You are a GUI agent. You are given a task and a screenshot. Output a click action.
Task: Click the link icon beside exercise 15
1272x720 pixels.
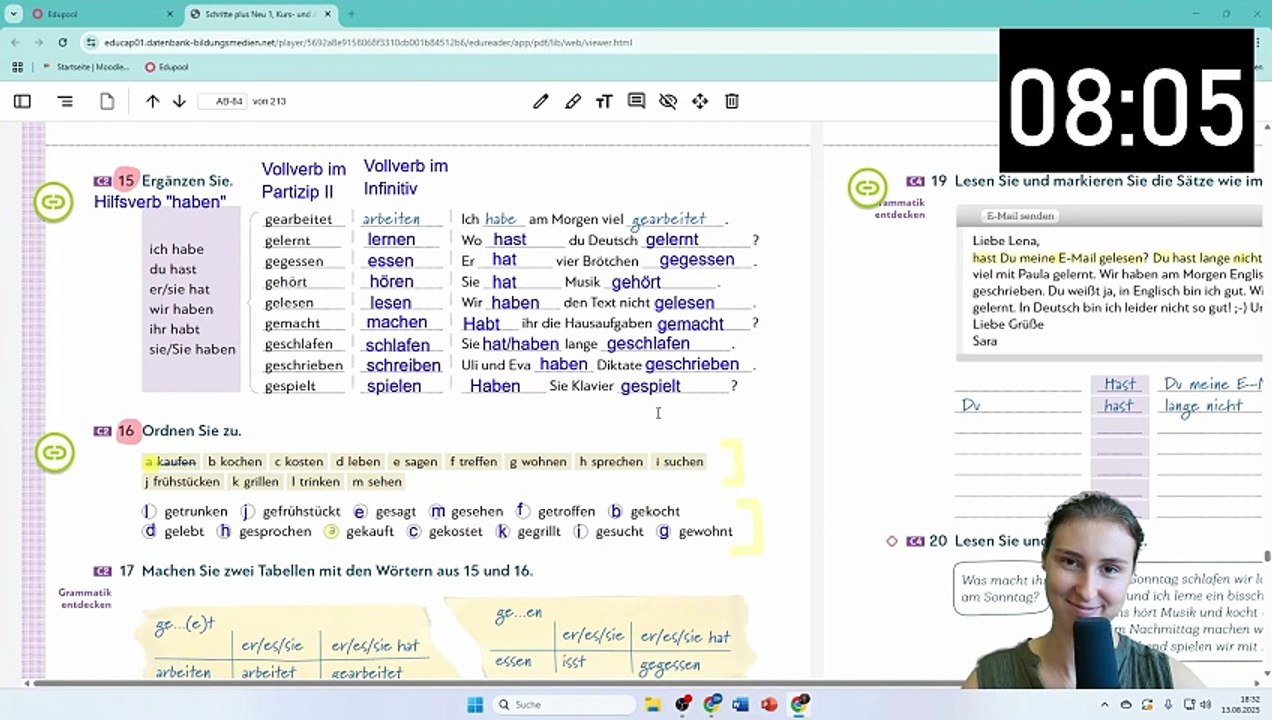[54, 203]
